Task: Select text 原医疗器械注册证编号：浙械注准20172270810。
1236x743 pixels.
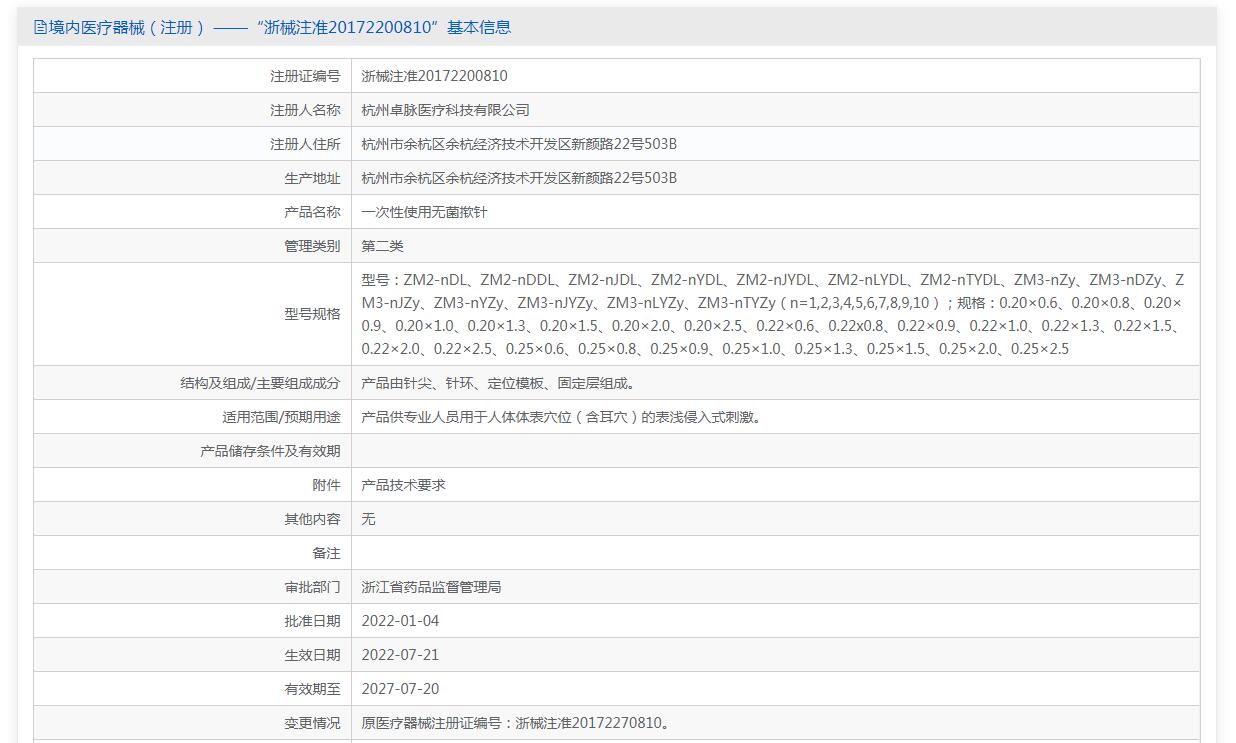Action: pyautogui.click(x=515, y=723)
